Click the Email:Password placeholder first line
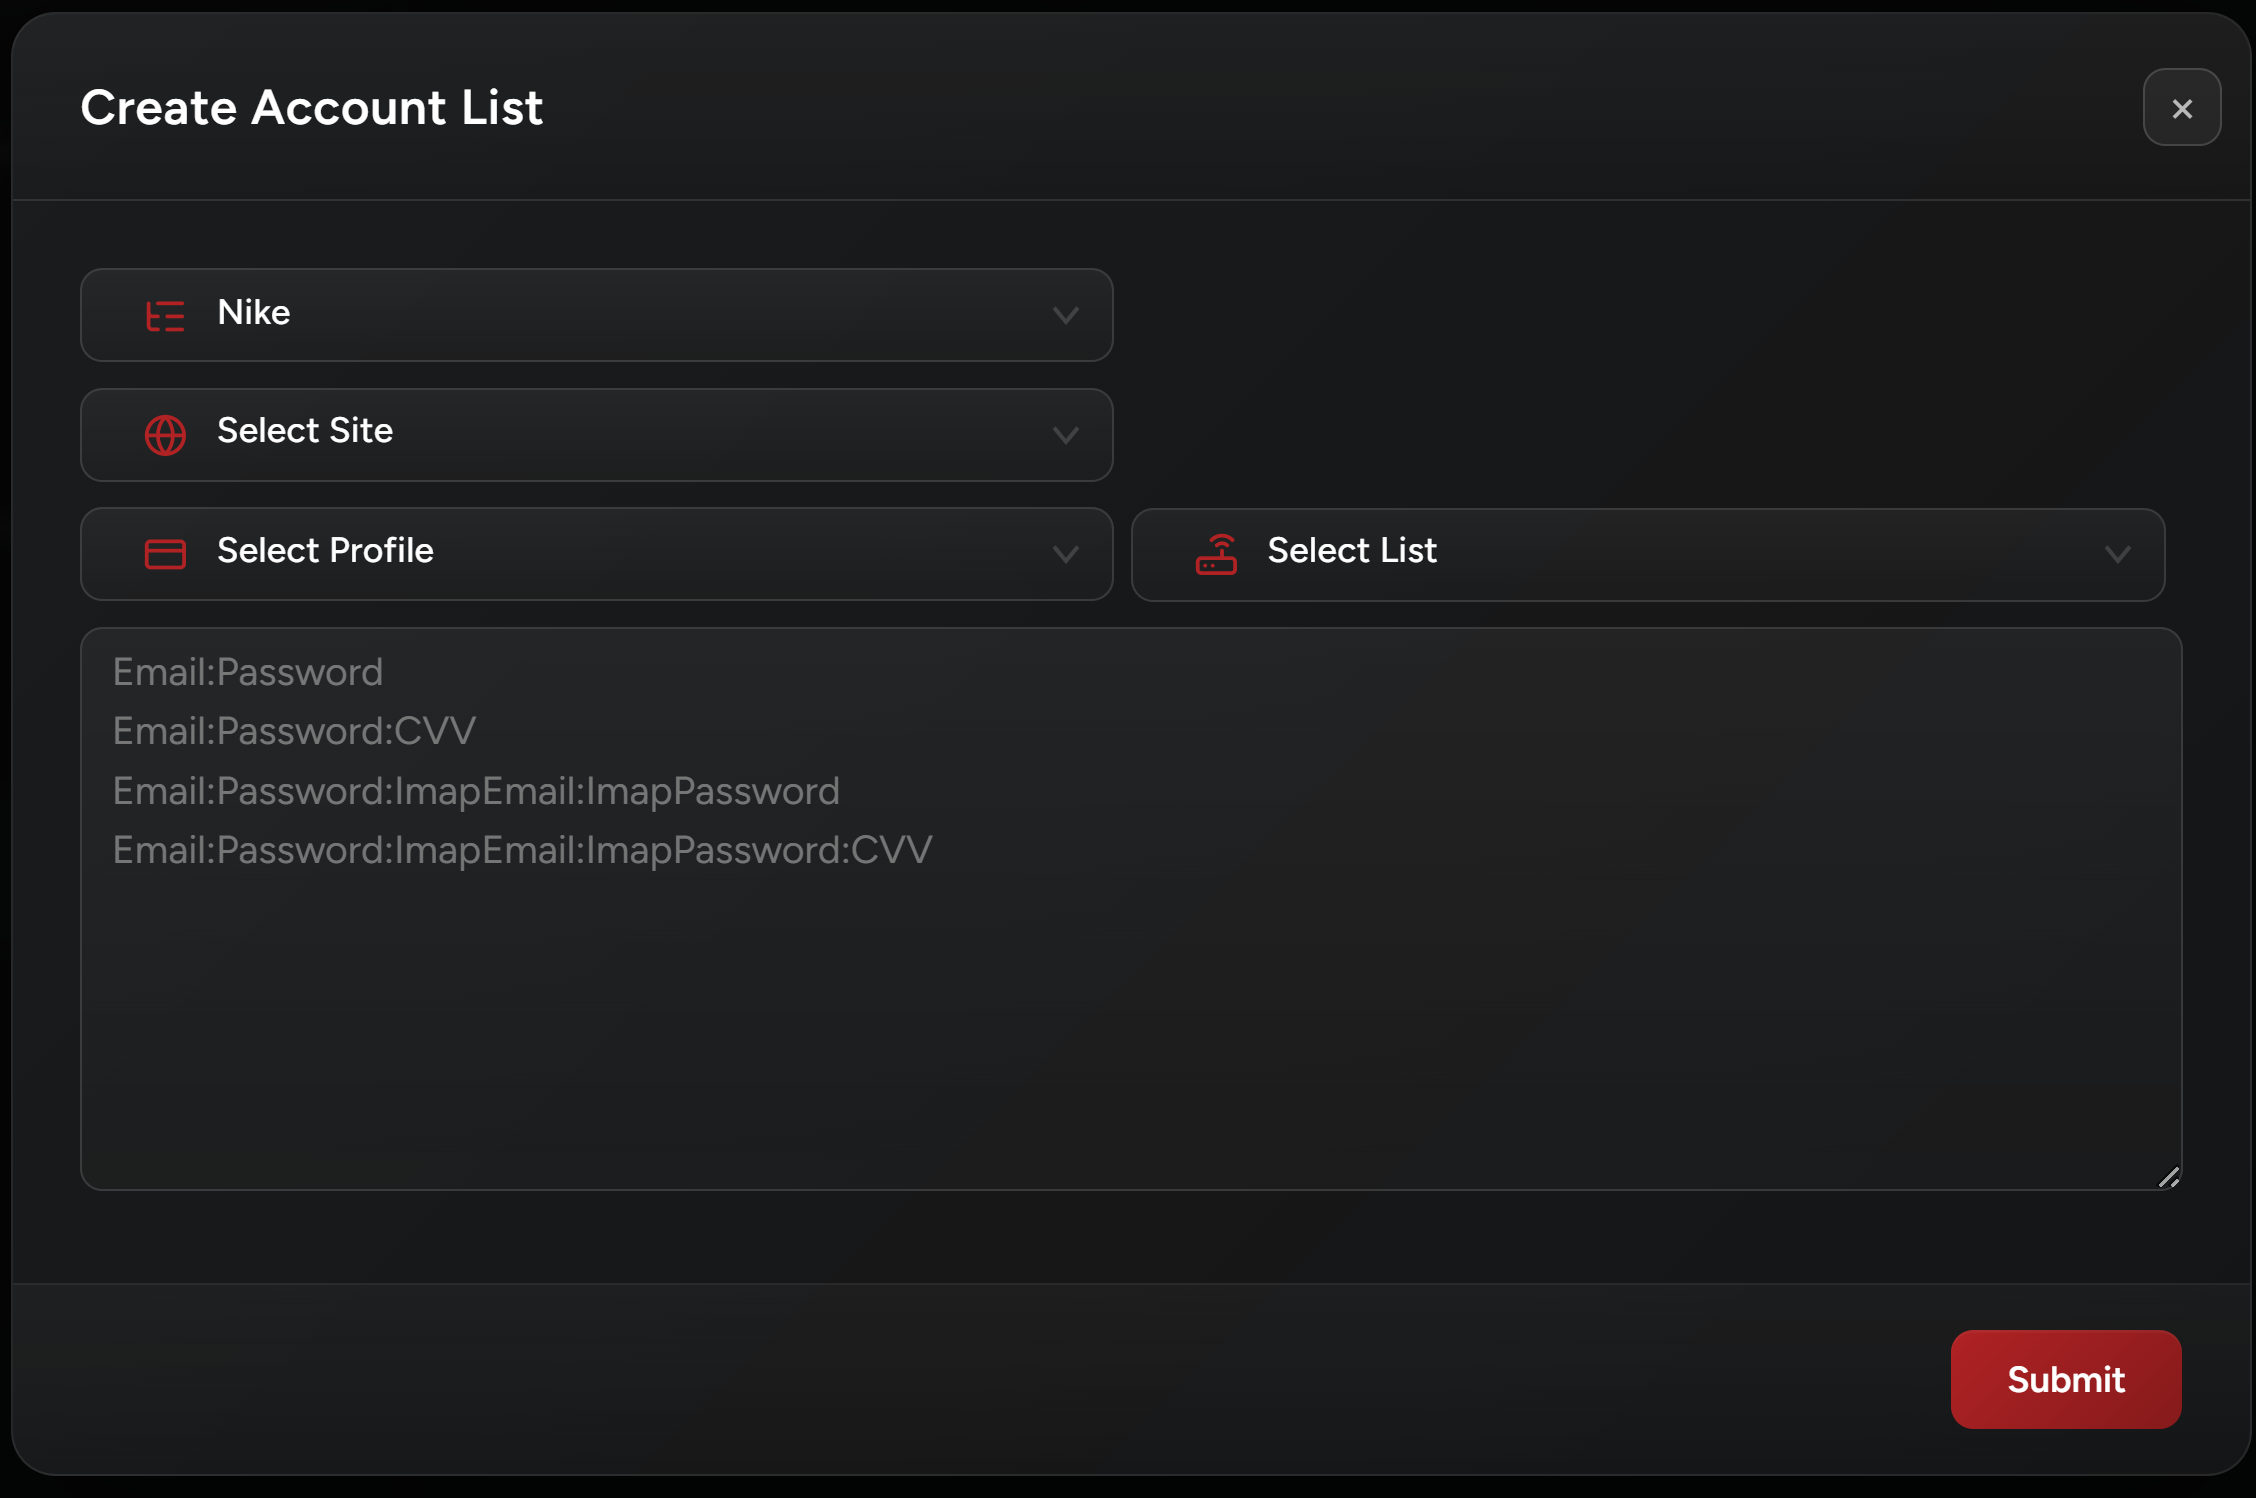The height and width of the screenshot is (1498, 2256). click(x=248, y=672)
